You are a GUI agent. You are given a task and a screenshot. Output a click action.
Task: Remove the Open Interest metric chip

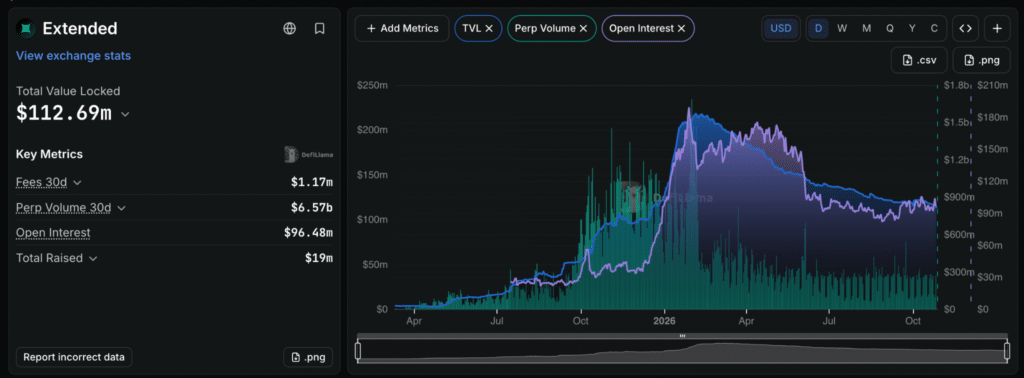point(681,29)
